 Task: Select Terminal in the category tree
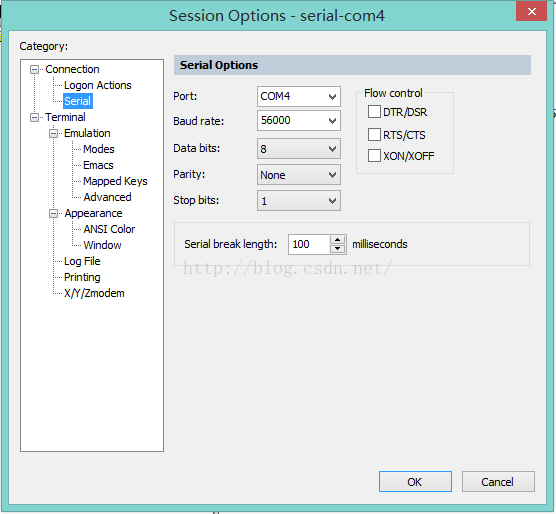65,117
